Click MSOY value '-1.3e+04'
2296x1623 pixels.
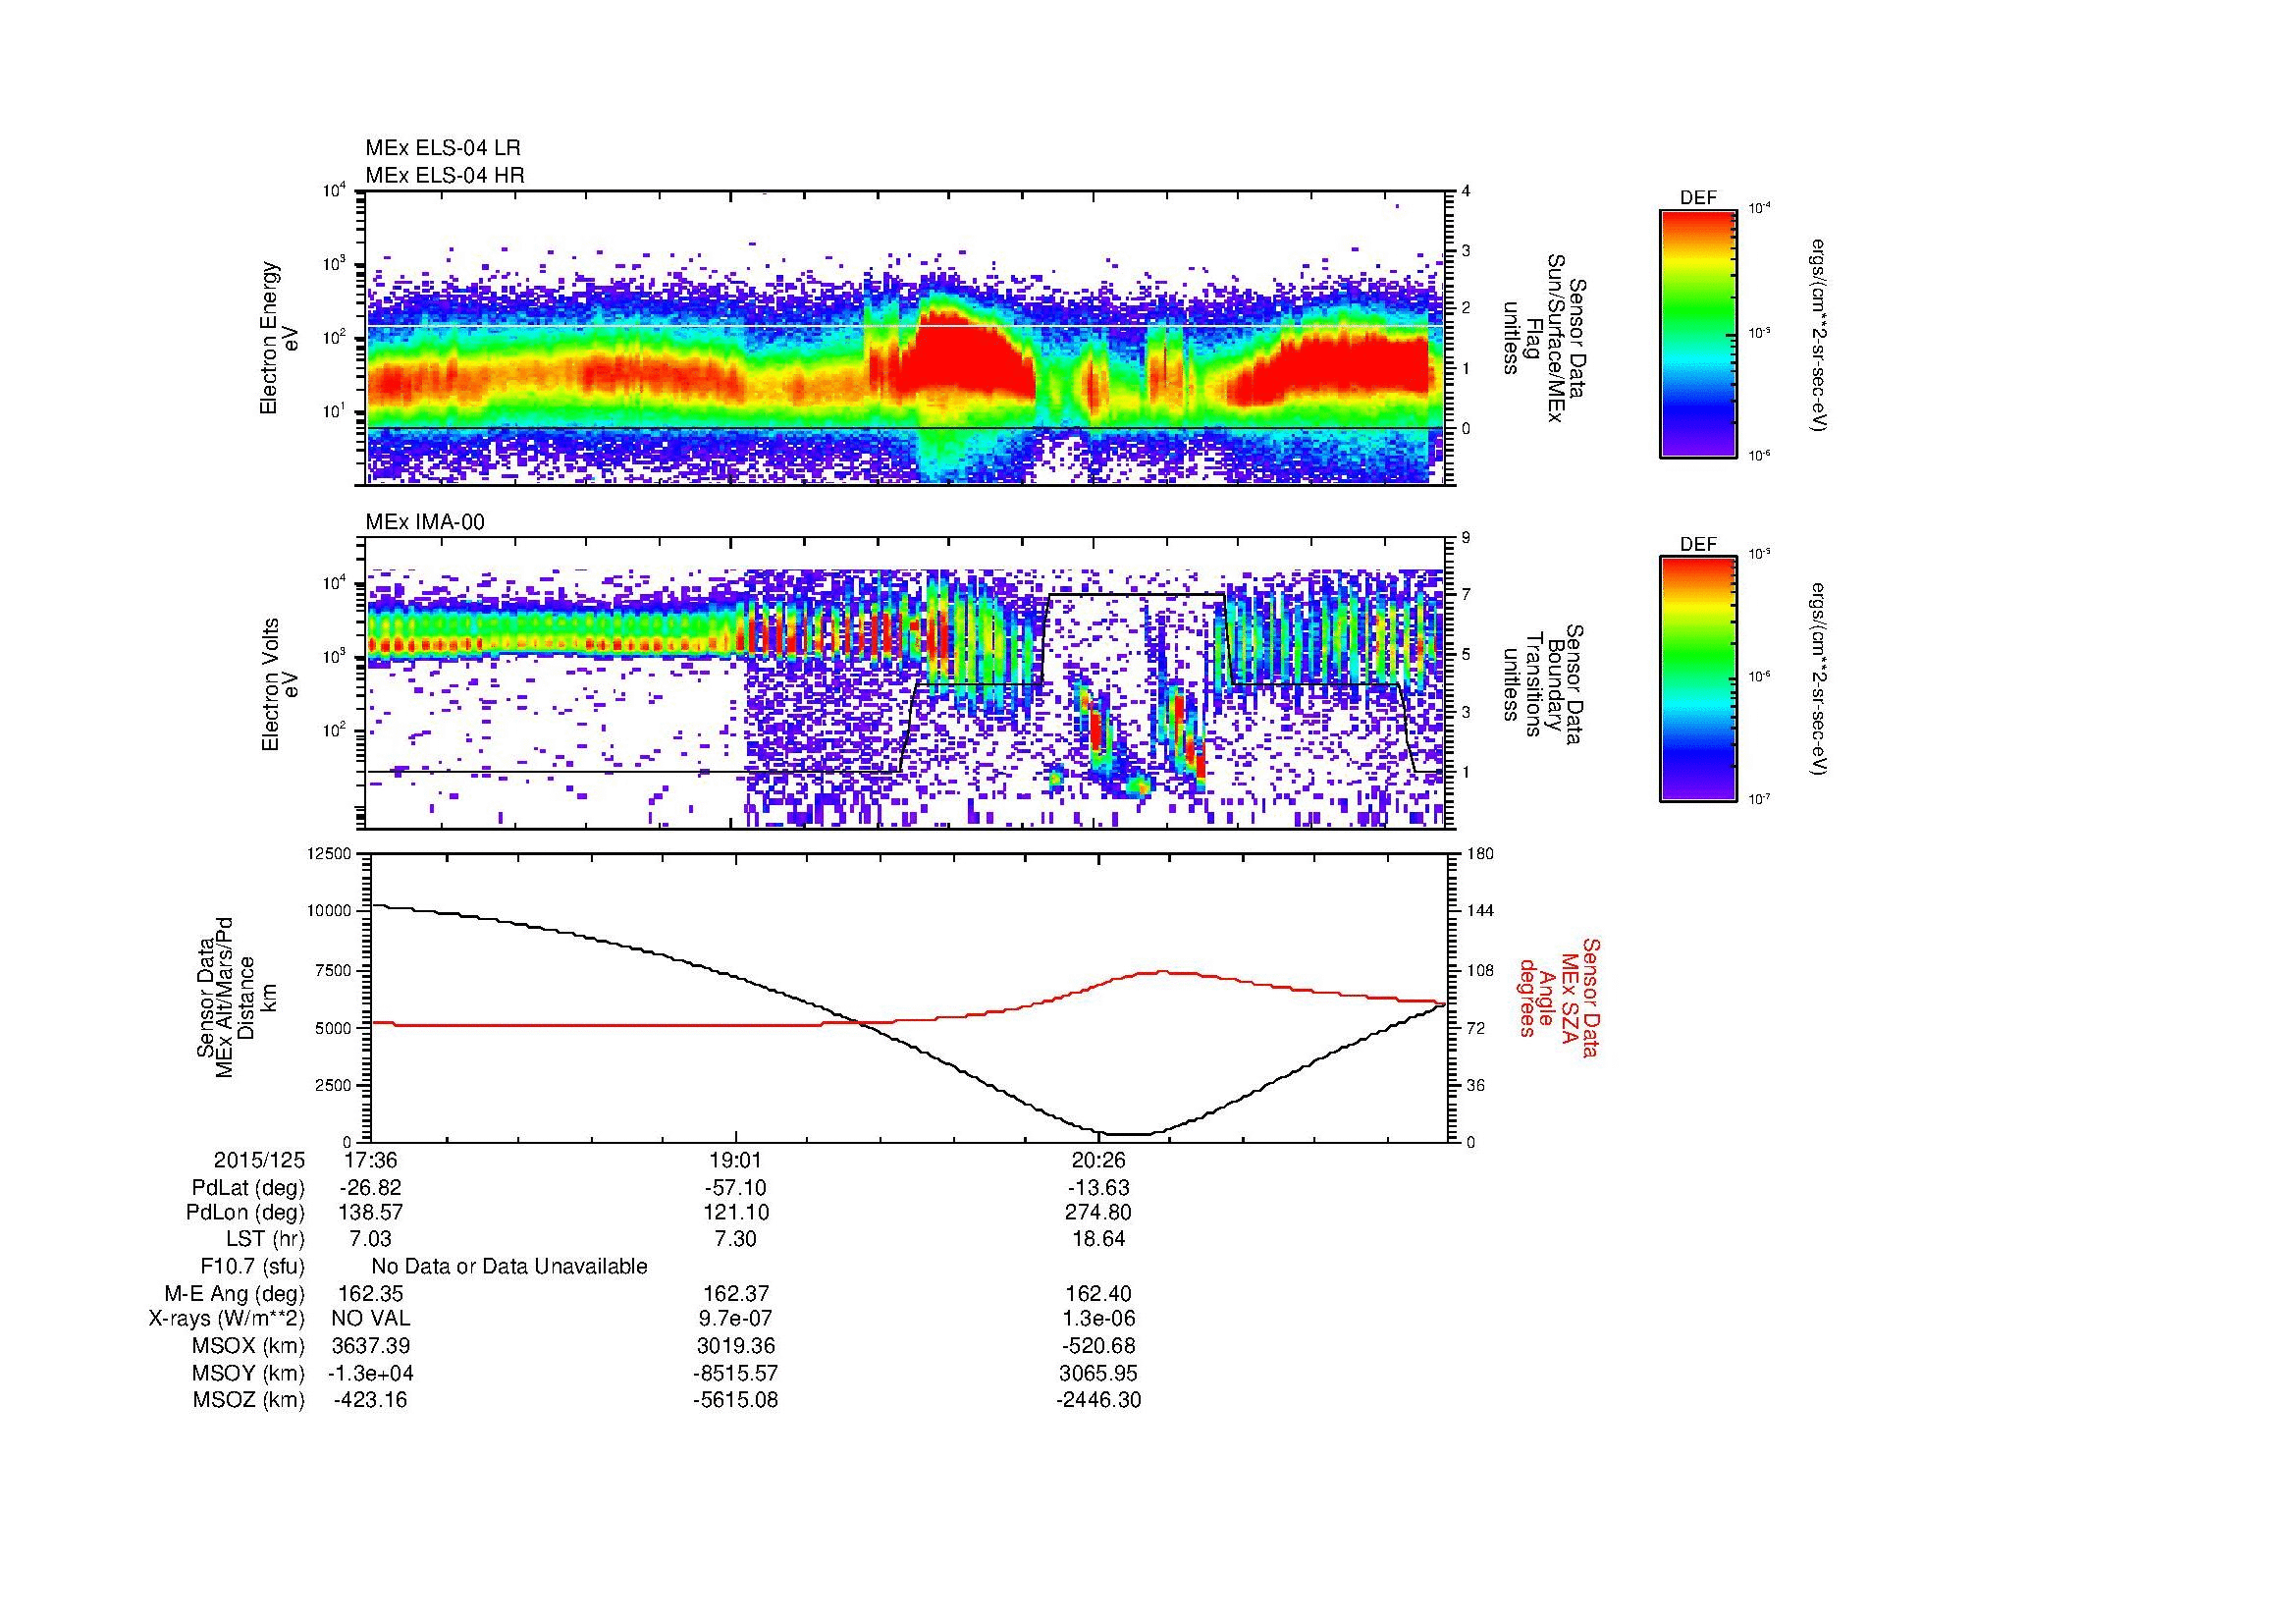tap(370, 1373)
